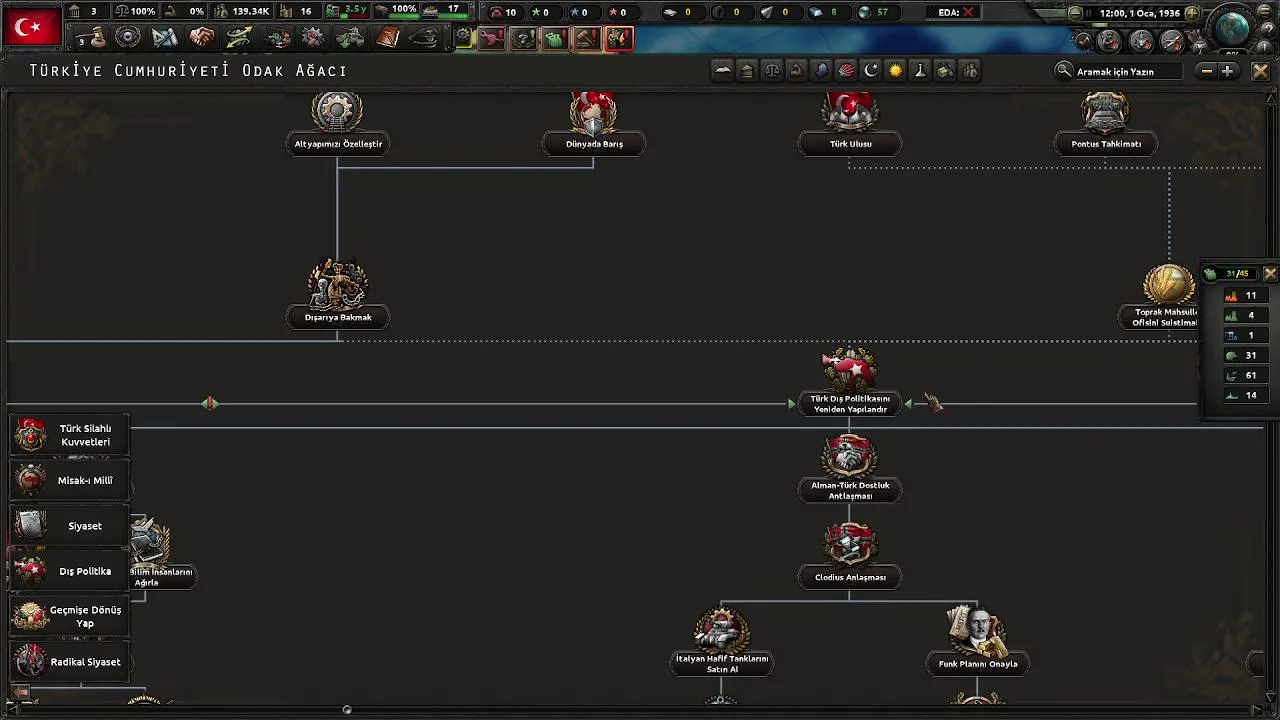Click the magnifying glass search icon
The image size is (1280, 720).
(x=1064, y=71)
